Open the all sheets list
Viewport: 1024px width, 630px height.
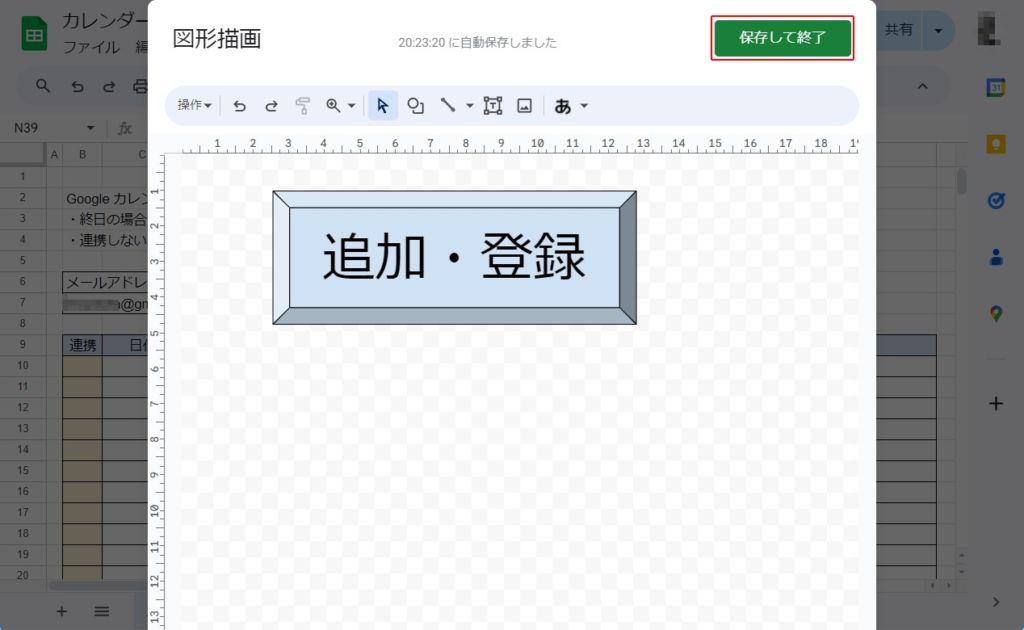tap(102, 610)
